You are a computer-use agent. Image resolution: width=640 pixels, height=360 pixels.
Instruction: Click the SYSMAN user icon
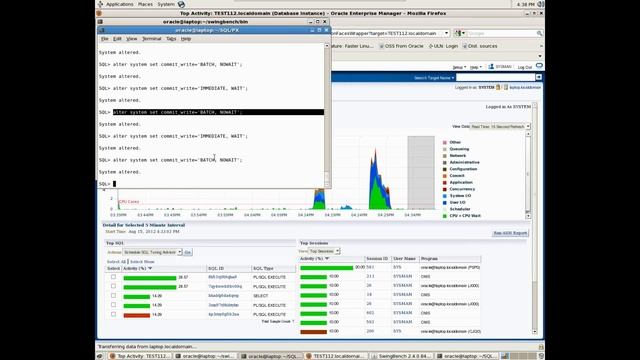click(x=491, y=67)
